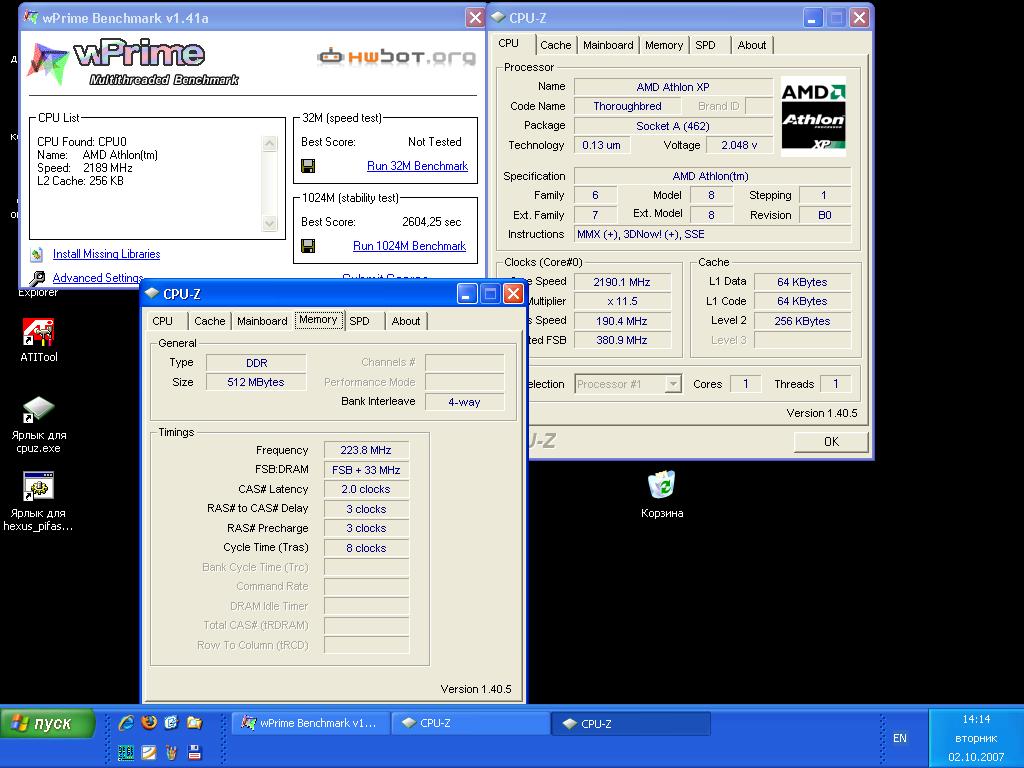
Task: Open the Advanced Settings link
Action: [x=98, y=278]
